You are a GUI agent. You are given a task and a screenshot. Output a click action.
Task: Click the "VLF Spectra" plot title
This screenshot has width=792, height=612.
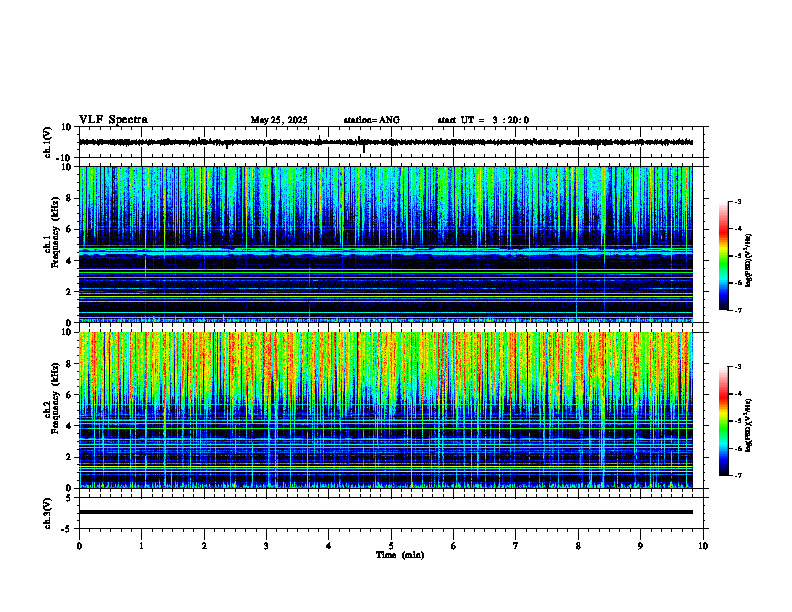pos(113,120)
